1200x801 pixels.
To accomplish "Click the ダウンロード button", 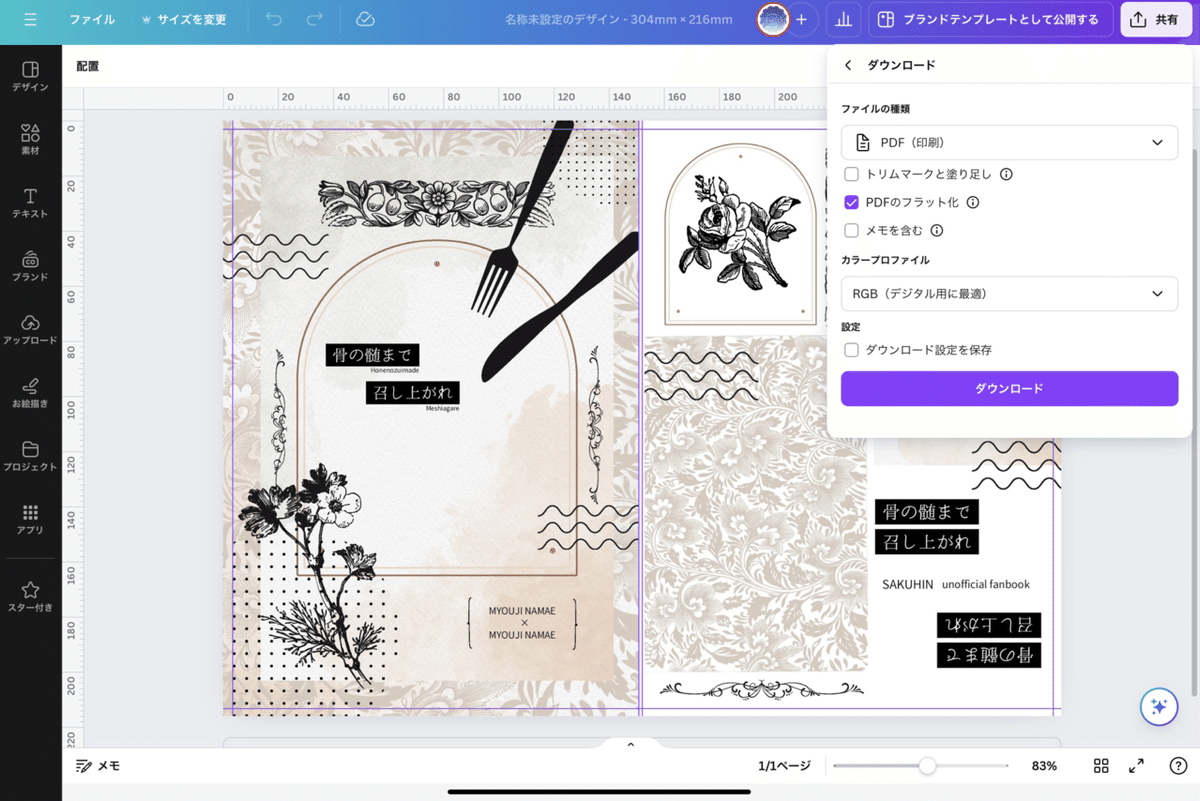I will (1009, 388).
